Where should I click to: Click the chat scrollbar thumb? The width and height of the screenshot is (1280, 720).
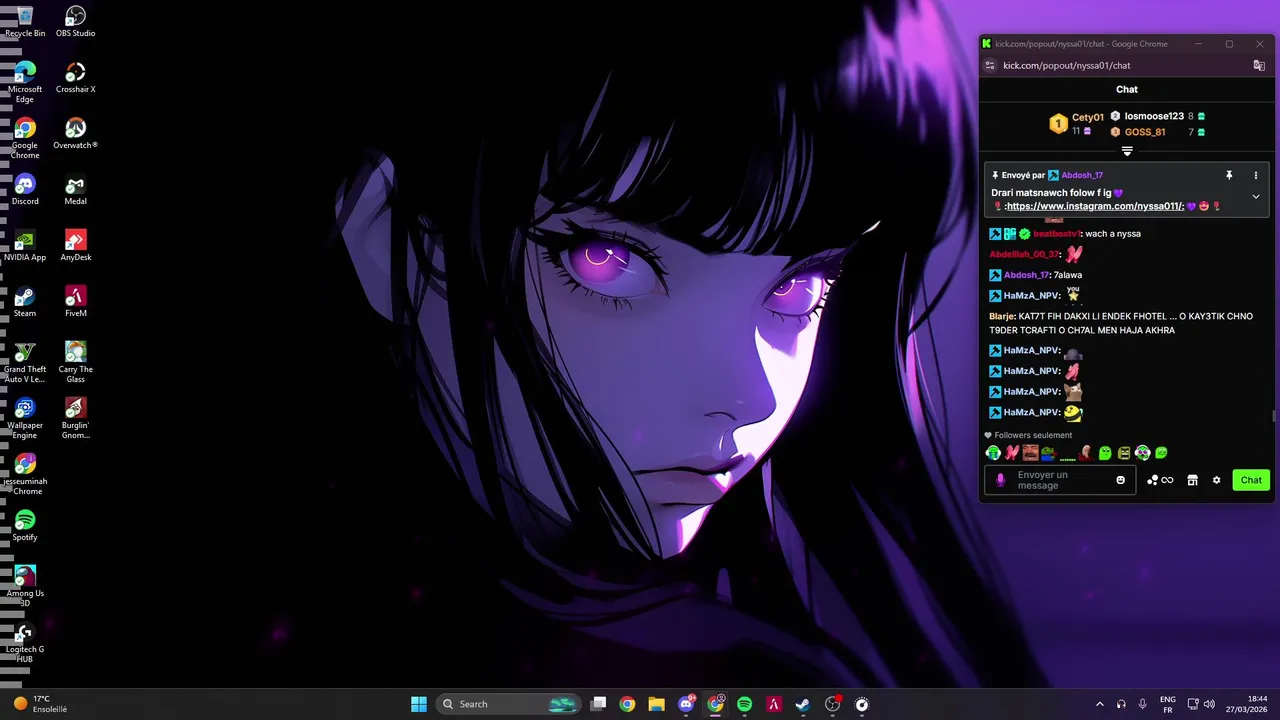(1273, 416)
